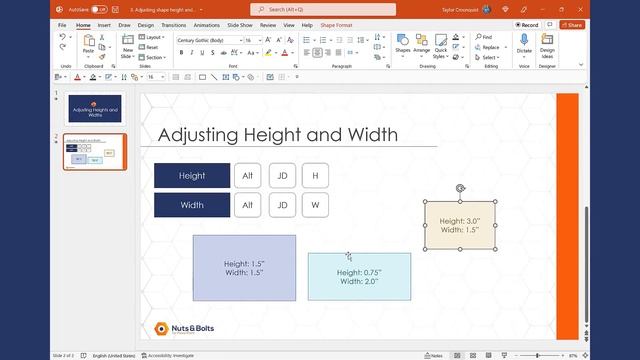Click the Decrease Font Size icon

(279, 40)
